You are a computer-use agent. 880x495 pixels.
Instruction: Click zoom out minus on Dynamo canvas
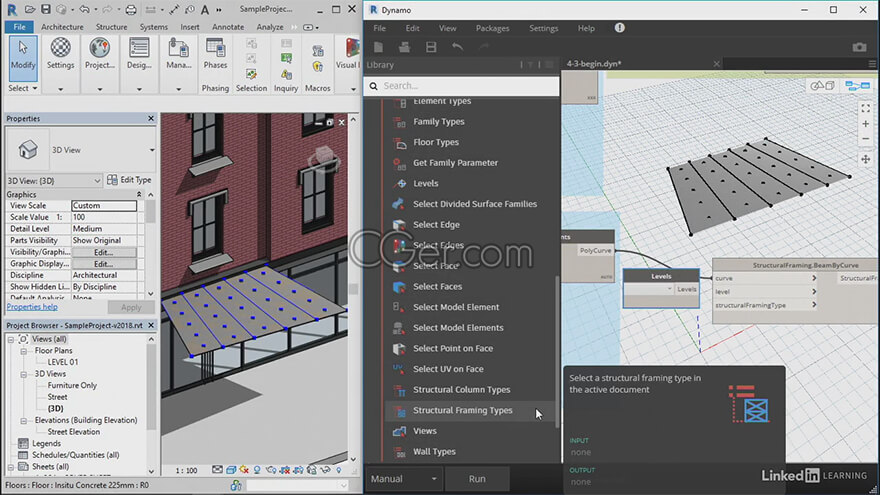[x=865, y=139]
